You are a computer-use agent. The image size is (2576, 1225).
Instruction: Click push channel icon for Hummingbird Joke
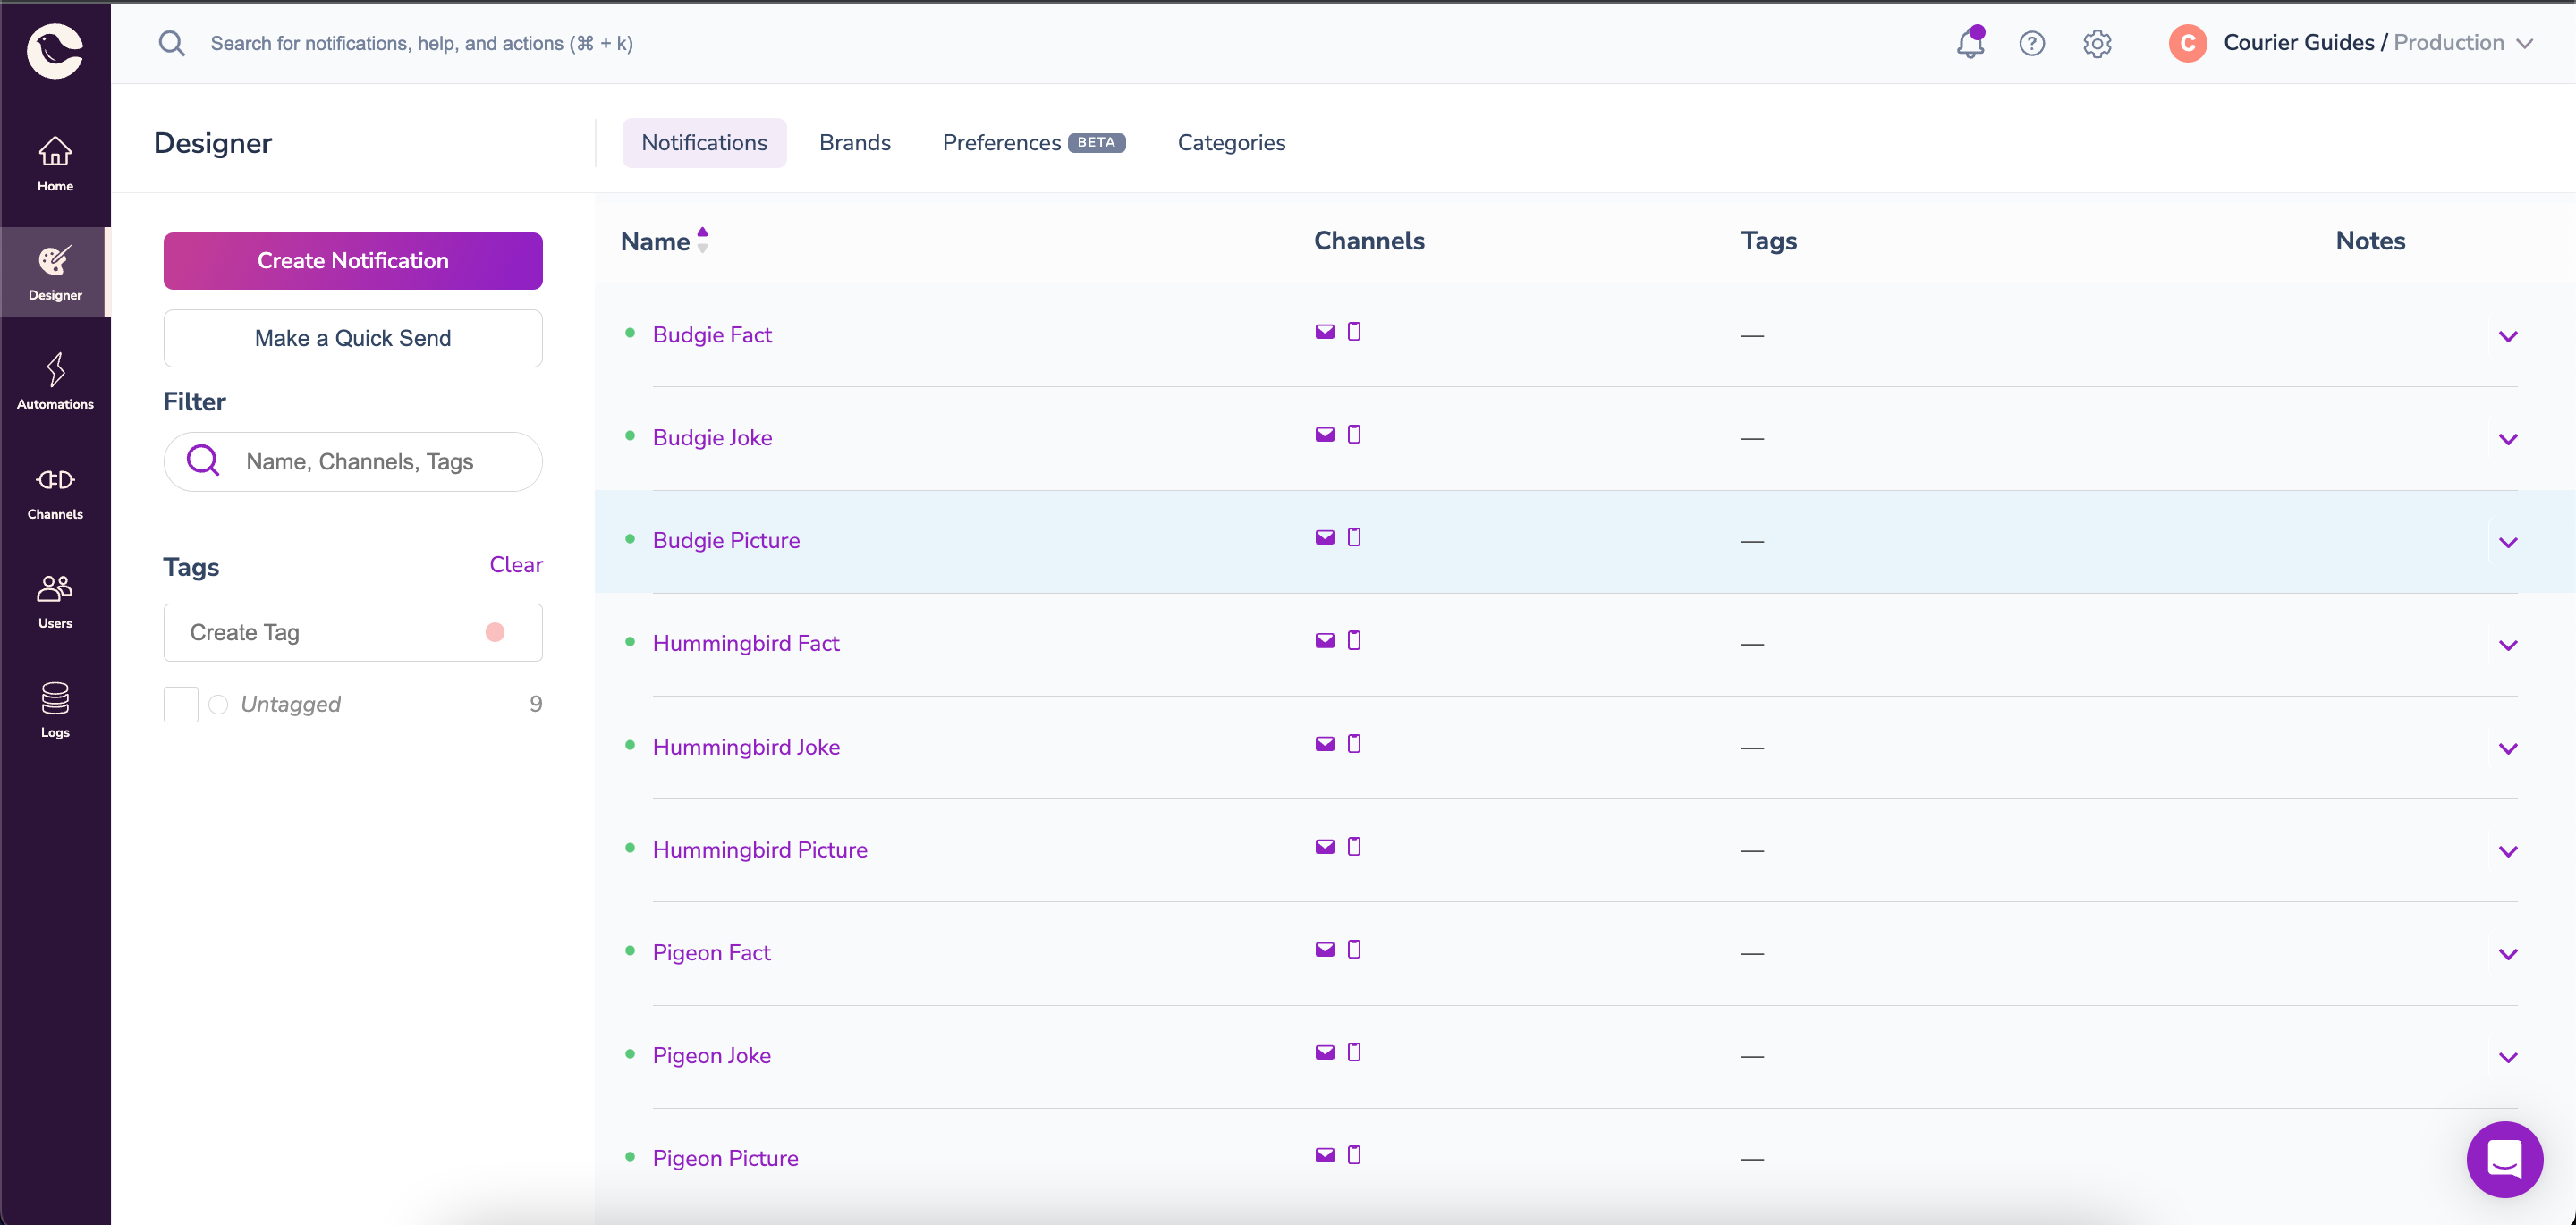(1354, 744)
